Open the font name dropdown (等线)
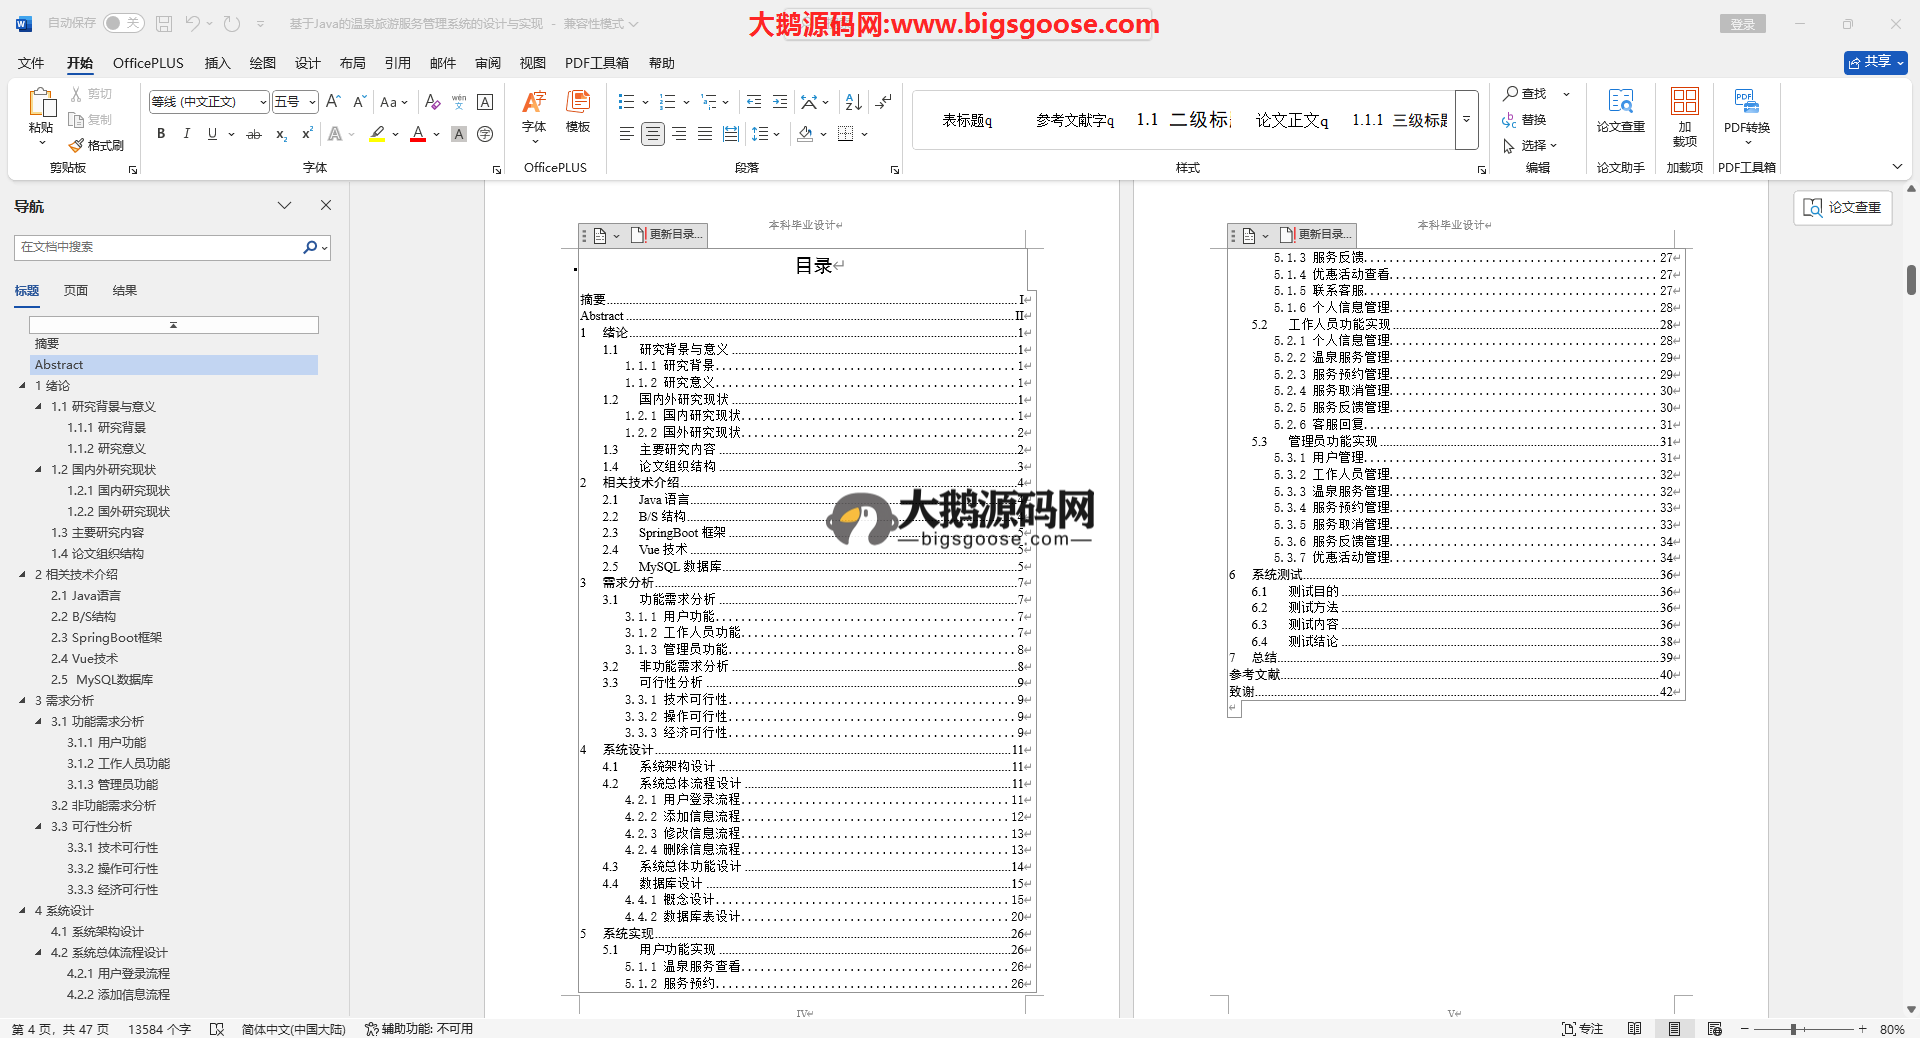Image resolution: width=1920 pixels, height=1038 pixels. pyautogui.click(x=263, y=102)
